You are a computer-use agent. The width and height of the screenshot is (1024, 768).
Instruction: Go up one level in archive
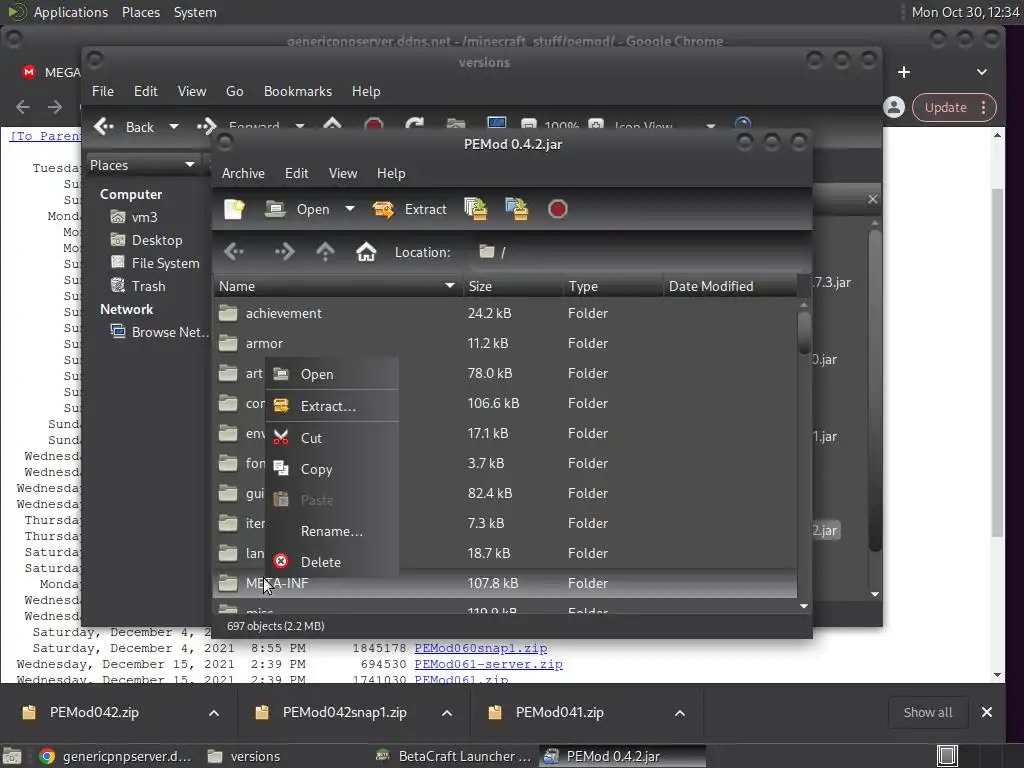(x=325, y=251)
